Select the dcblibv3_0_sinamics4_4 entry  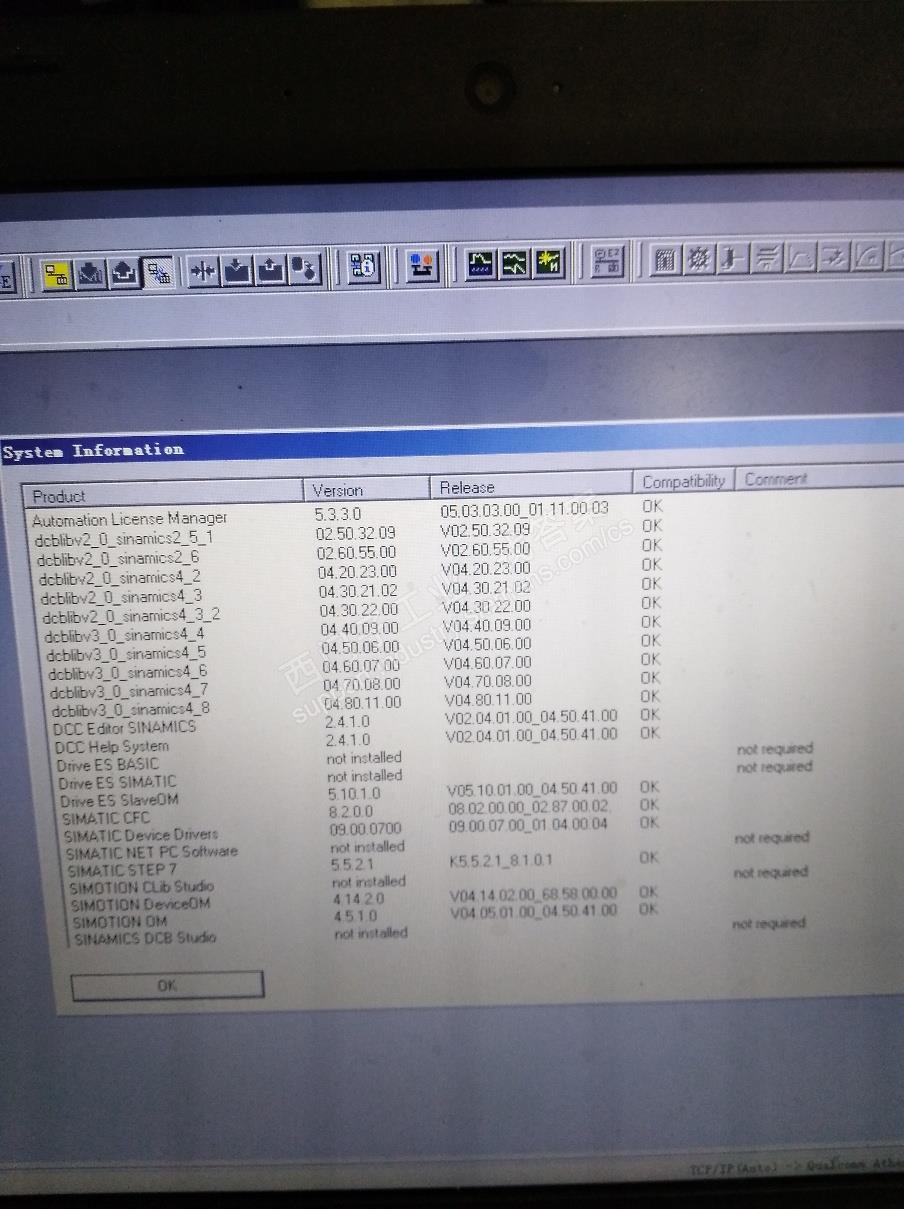pos(125,635)
